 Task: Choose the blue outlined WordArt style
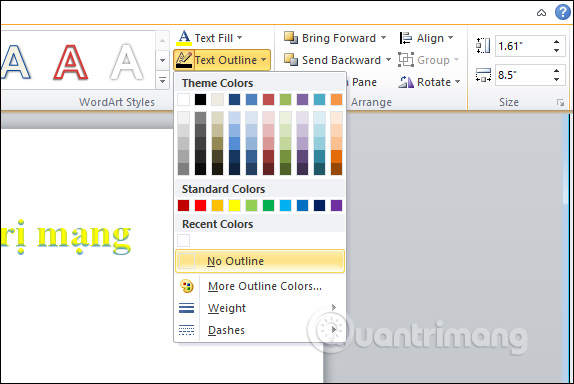click(16, 61)
